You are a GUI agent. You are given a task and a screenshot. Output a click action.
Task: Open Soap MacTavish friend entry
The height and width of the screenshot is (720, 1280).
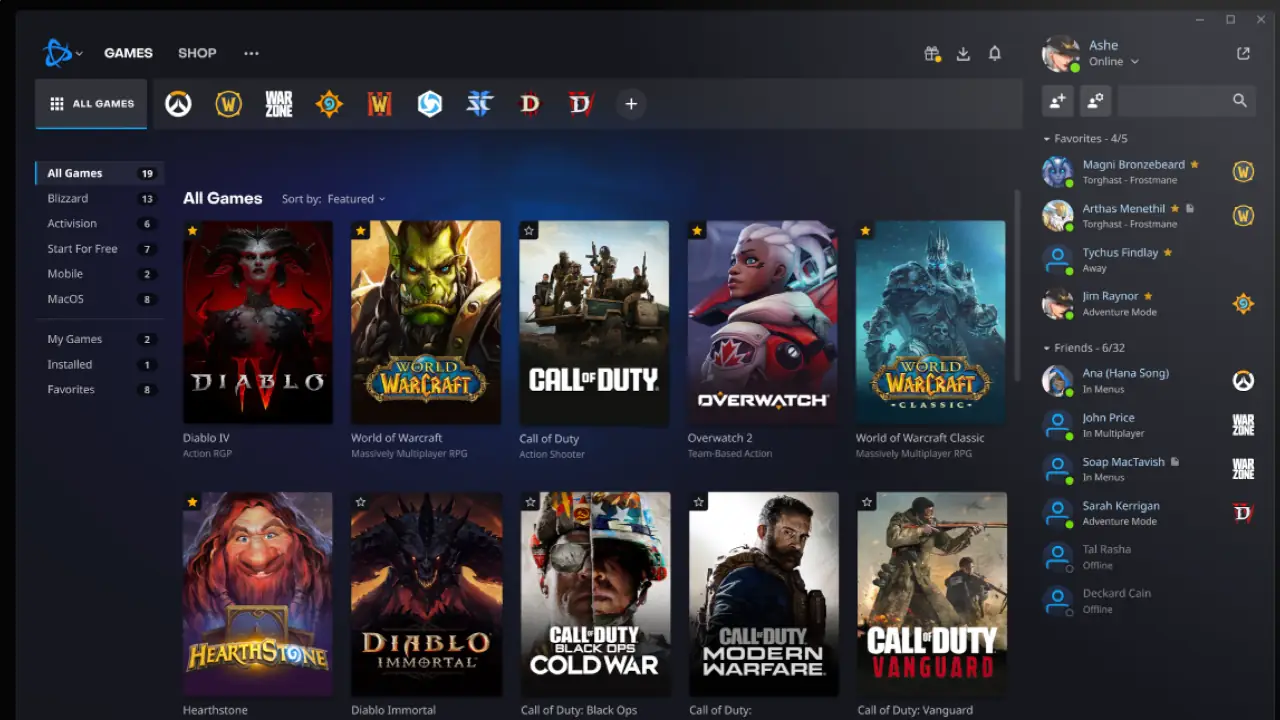[1149, 469]
